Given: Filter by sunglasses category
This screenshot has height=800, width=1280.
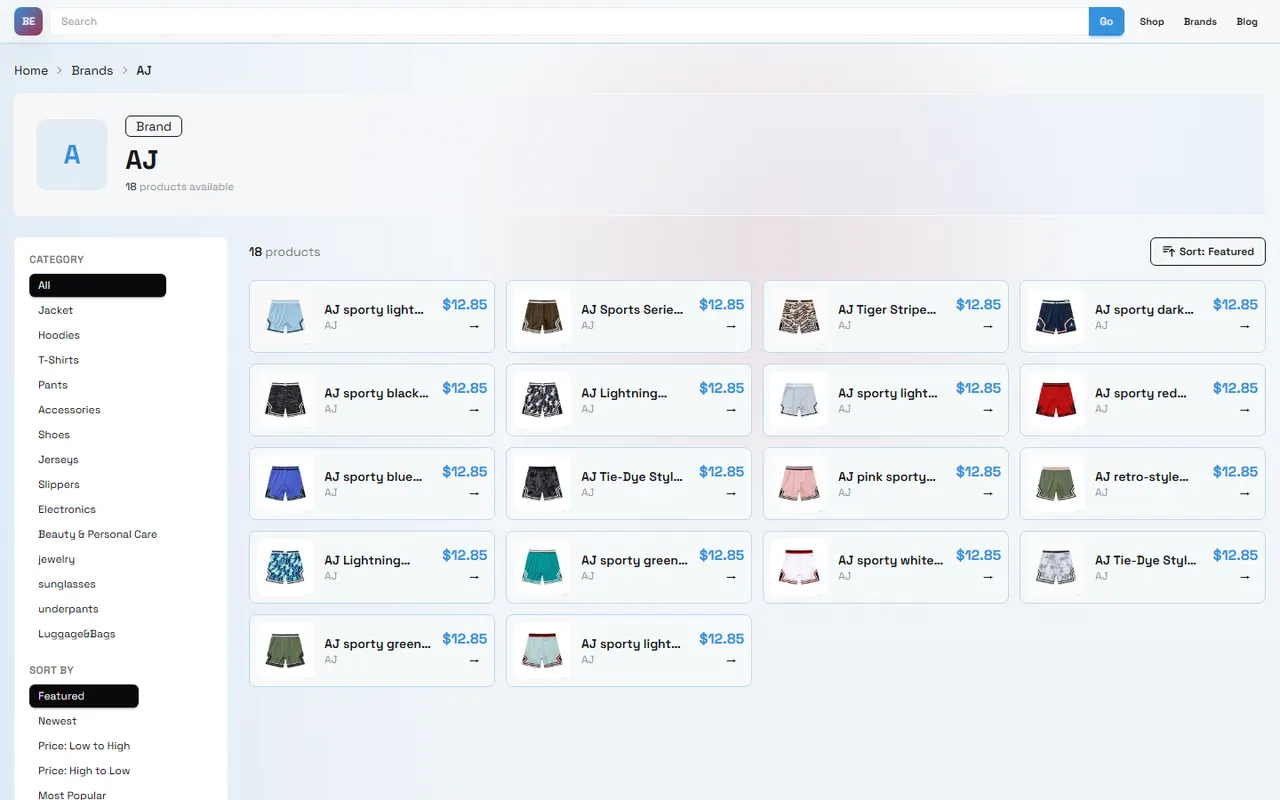Looking at the screenshot, I should 67,584.
